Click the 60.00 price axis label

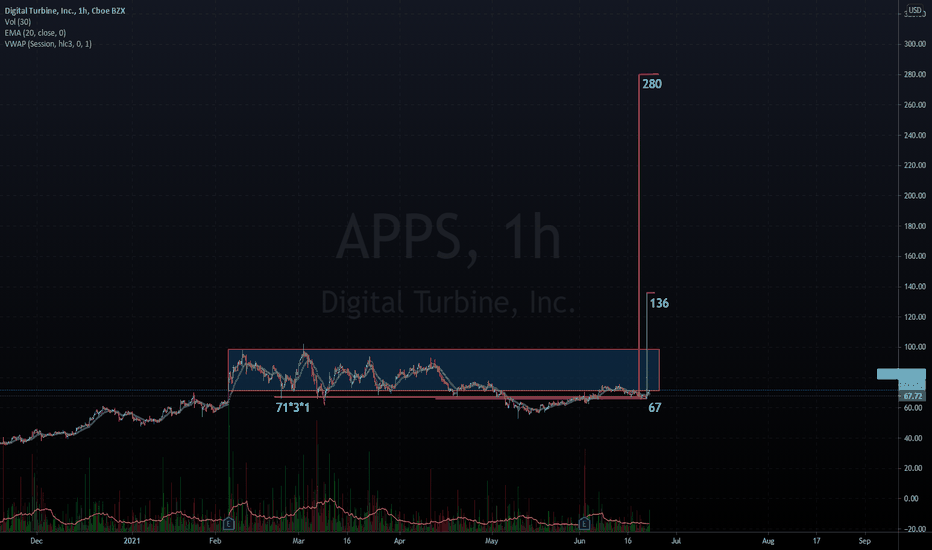click(915, 408)
